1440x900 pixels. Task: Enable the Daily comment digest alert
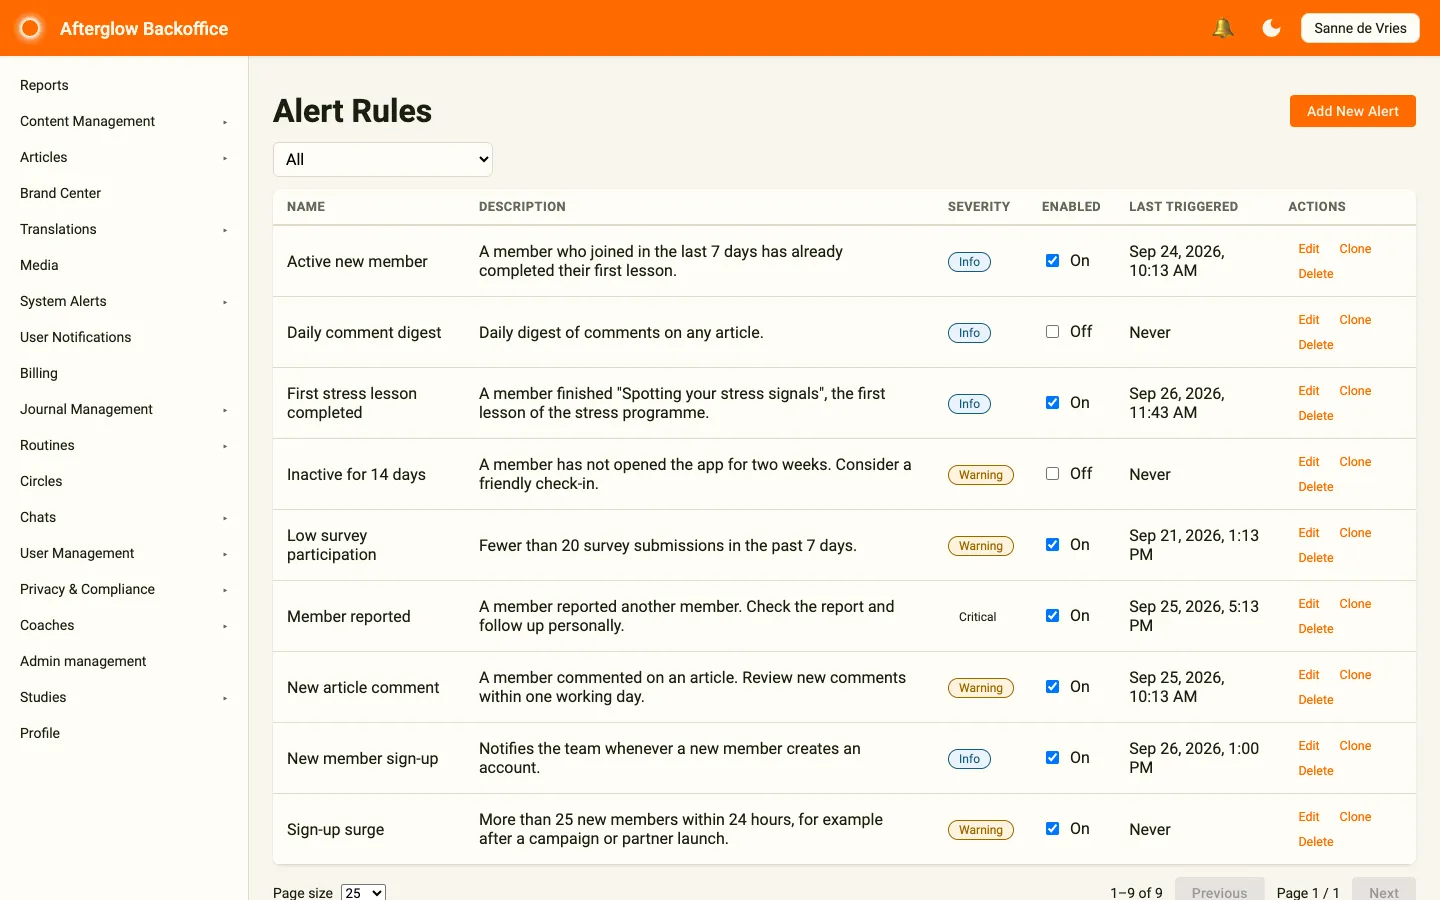(x=1052, y=332)
